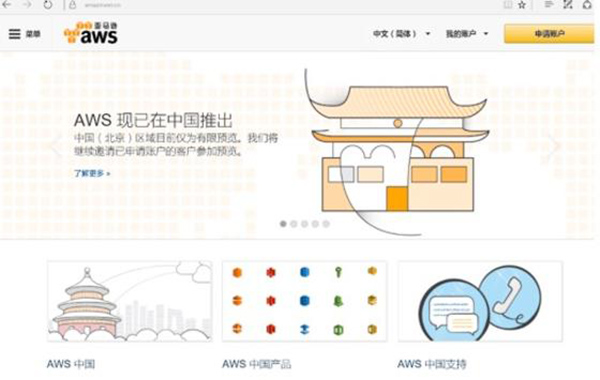This screenshot has width=600, height=380.
Task: Select the fifth carousel dot
Action: (326, 224)
